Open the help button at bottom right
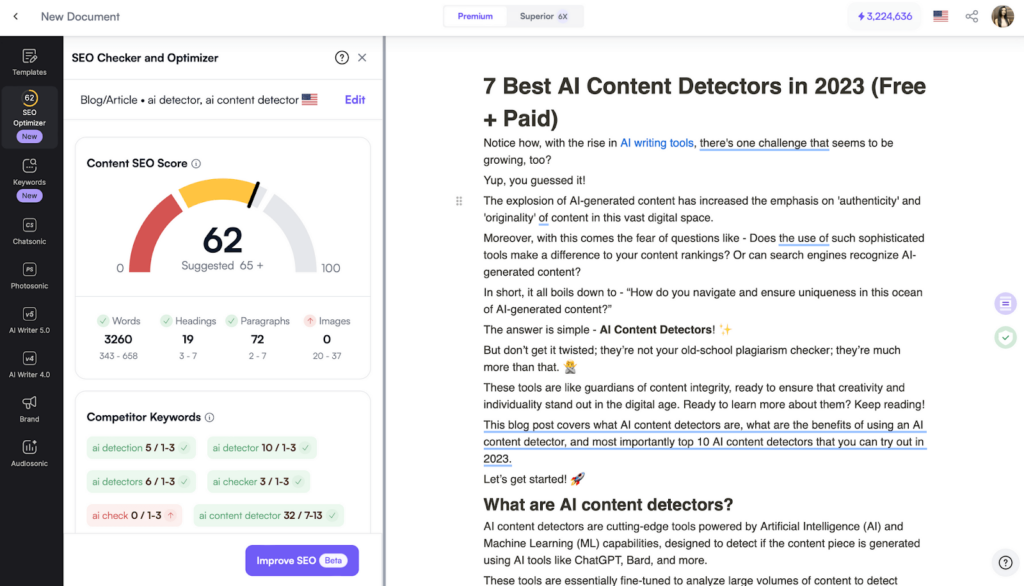The image size is (1024, 586). pos(1006,562)
